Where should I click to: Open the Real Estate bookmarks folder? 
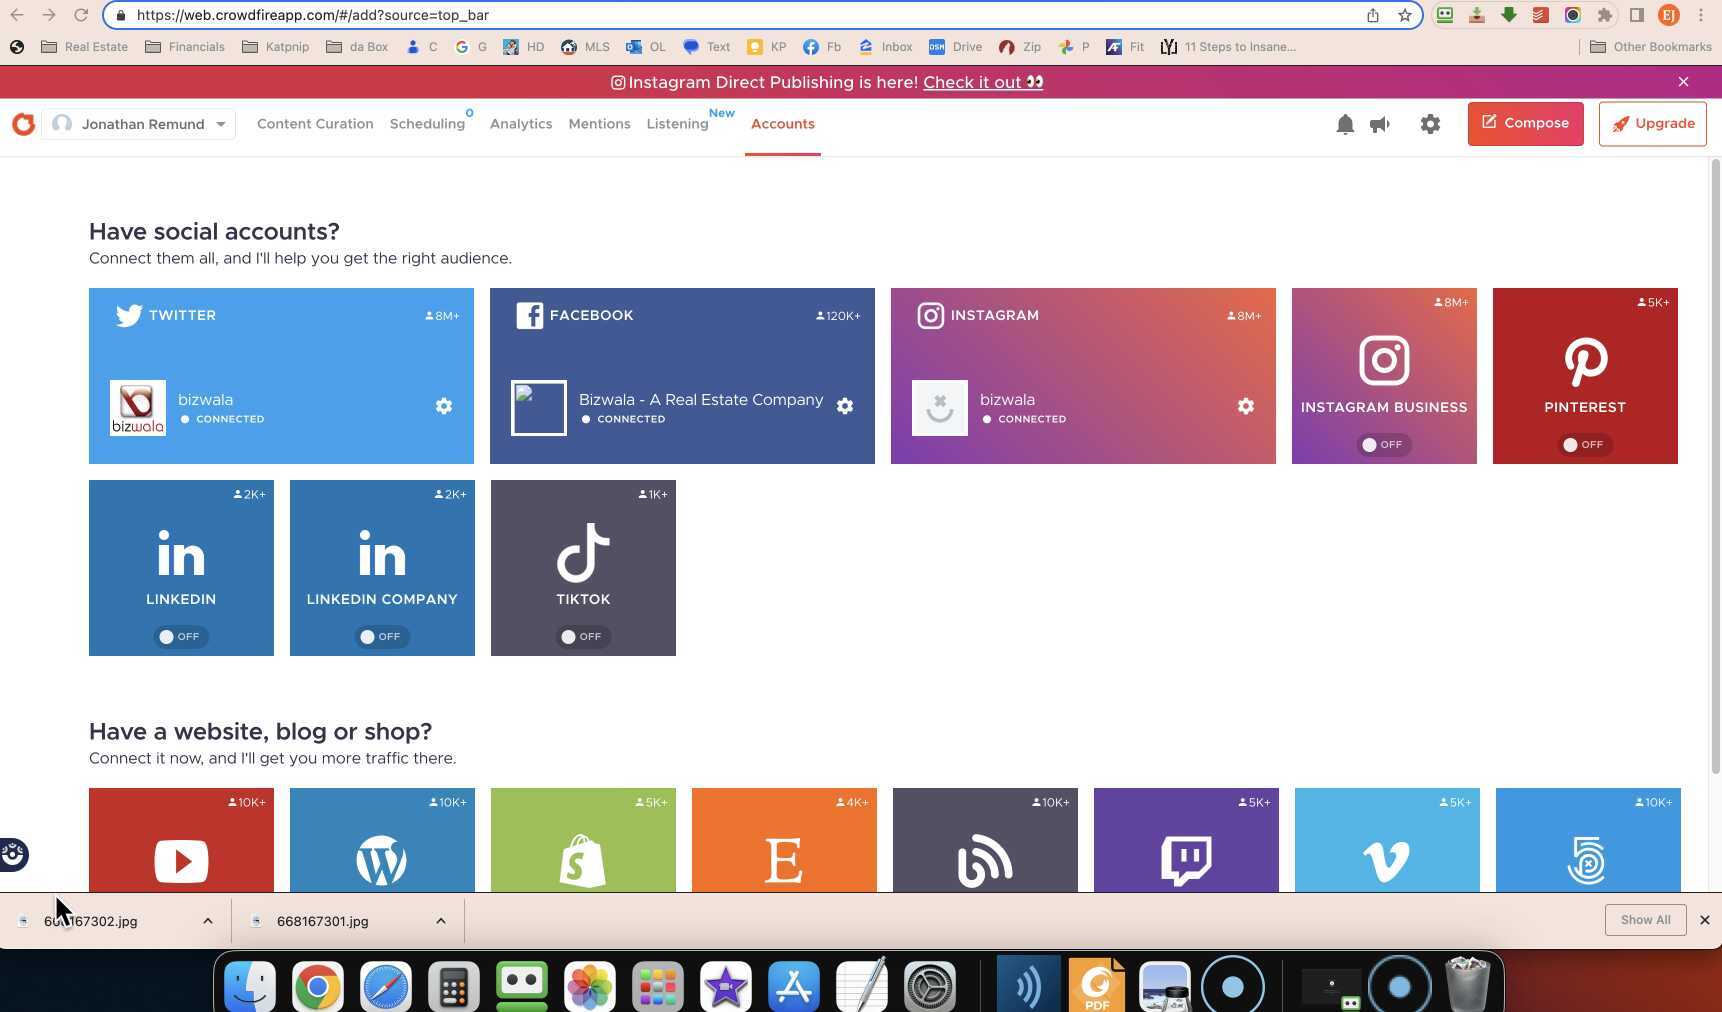[85, 47]
